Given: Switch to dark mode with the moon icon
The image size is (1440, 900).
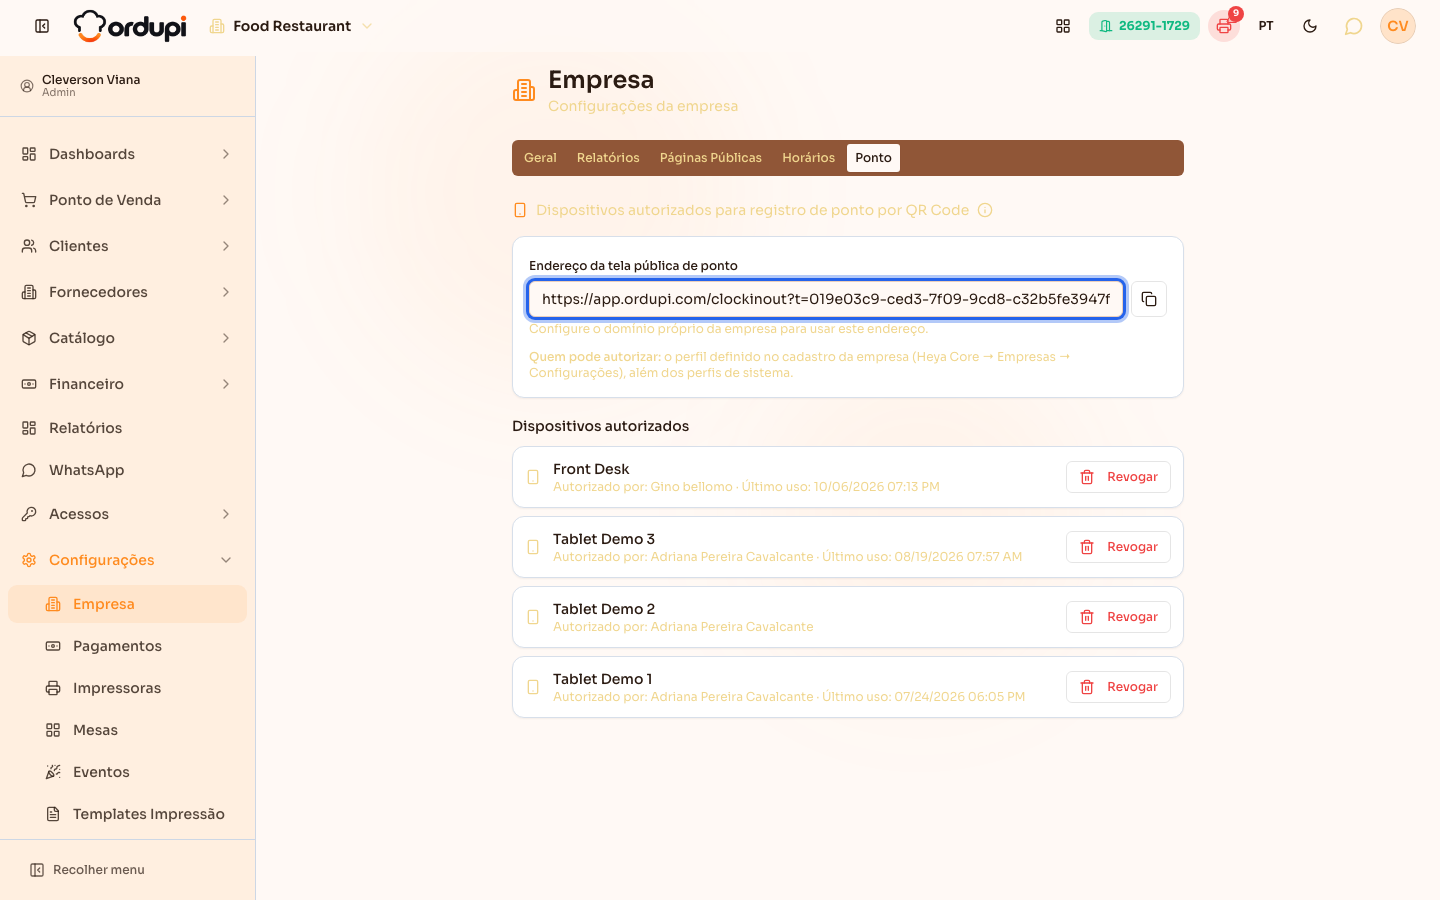Looking at the screenshot, I should coord(1310,26).
